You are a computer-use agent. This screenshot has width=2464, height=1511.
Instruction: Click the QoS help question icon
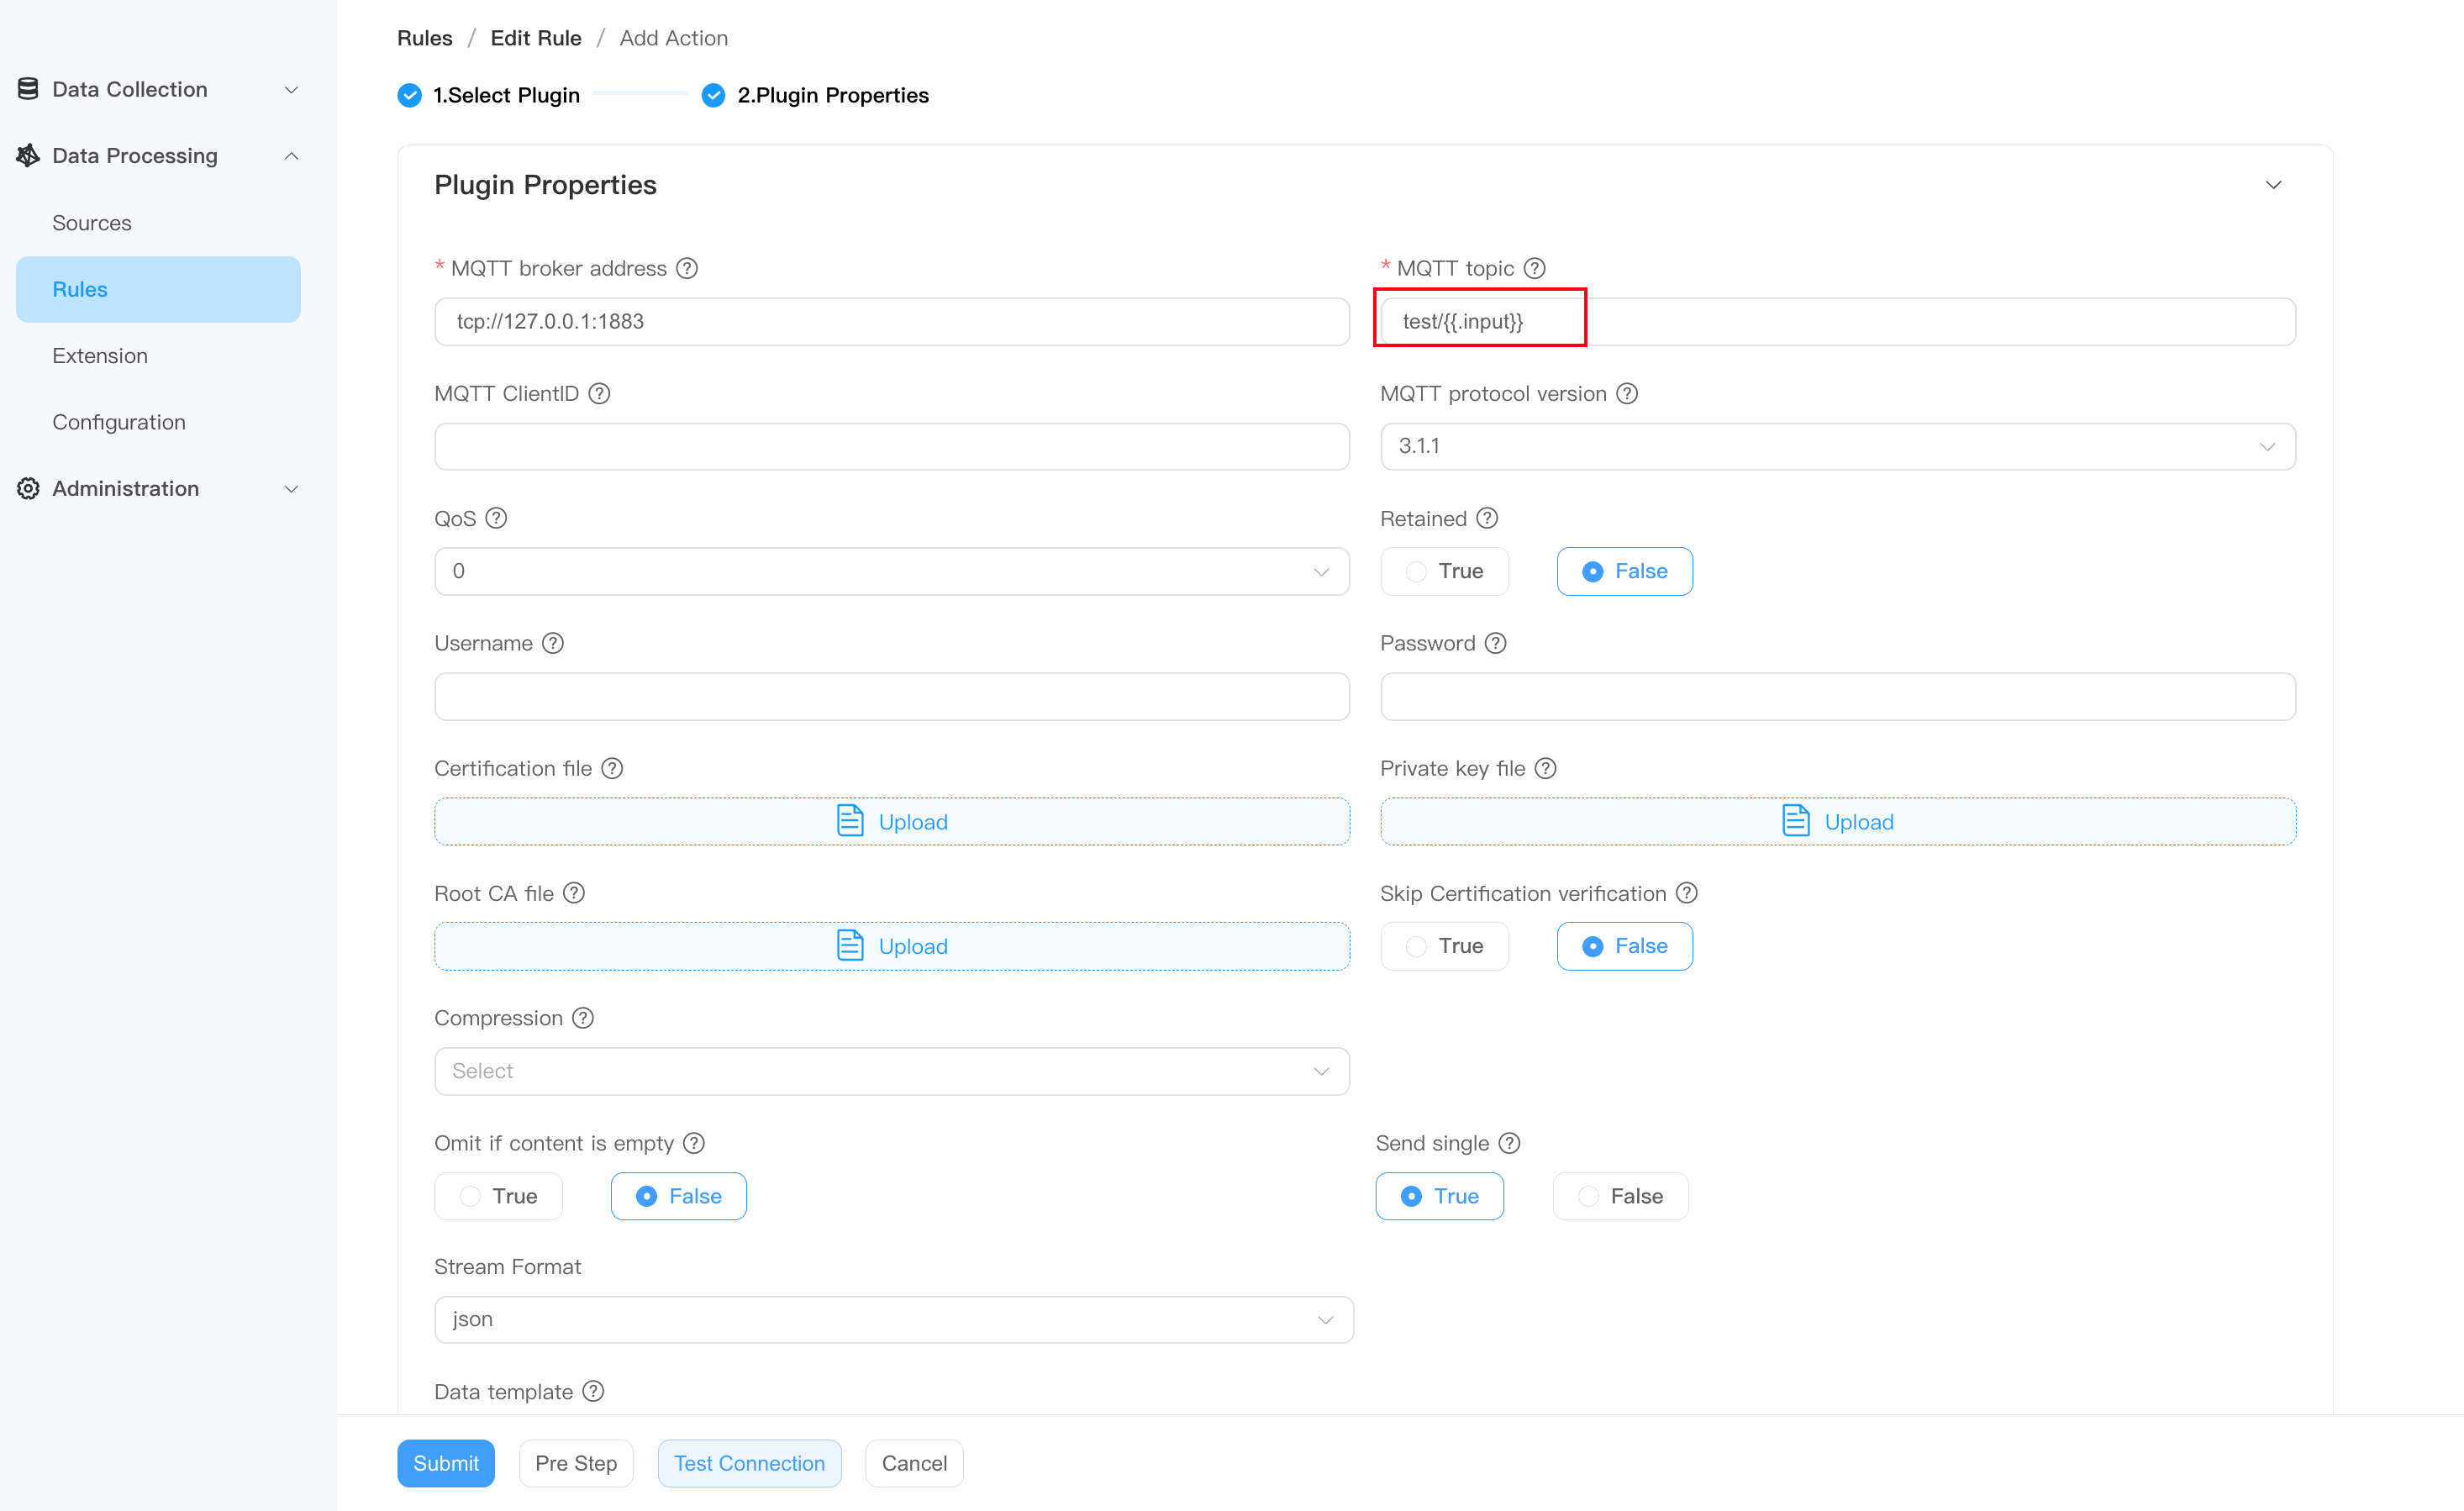point(496,518)
